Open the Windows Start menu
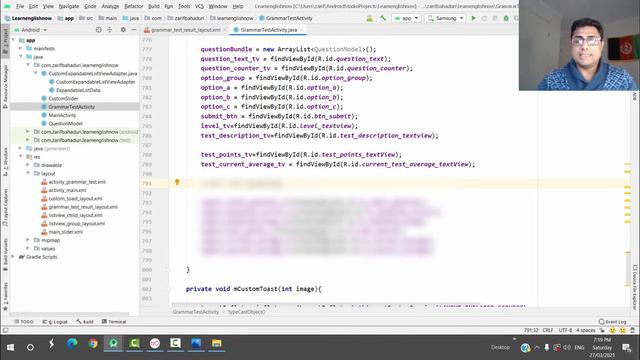 [x=10, y=347]
